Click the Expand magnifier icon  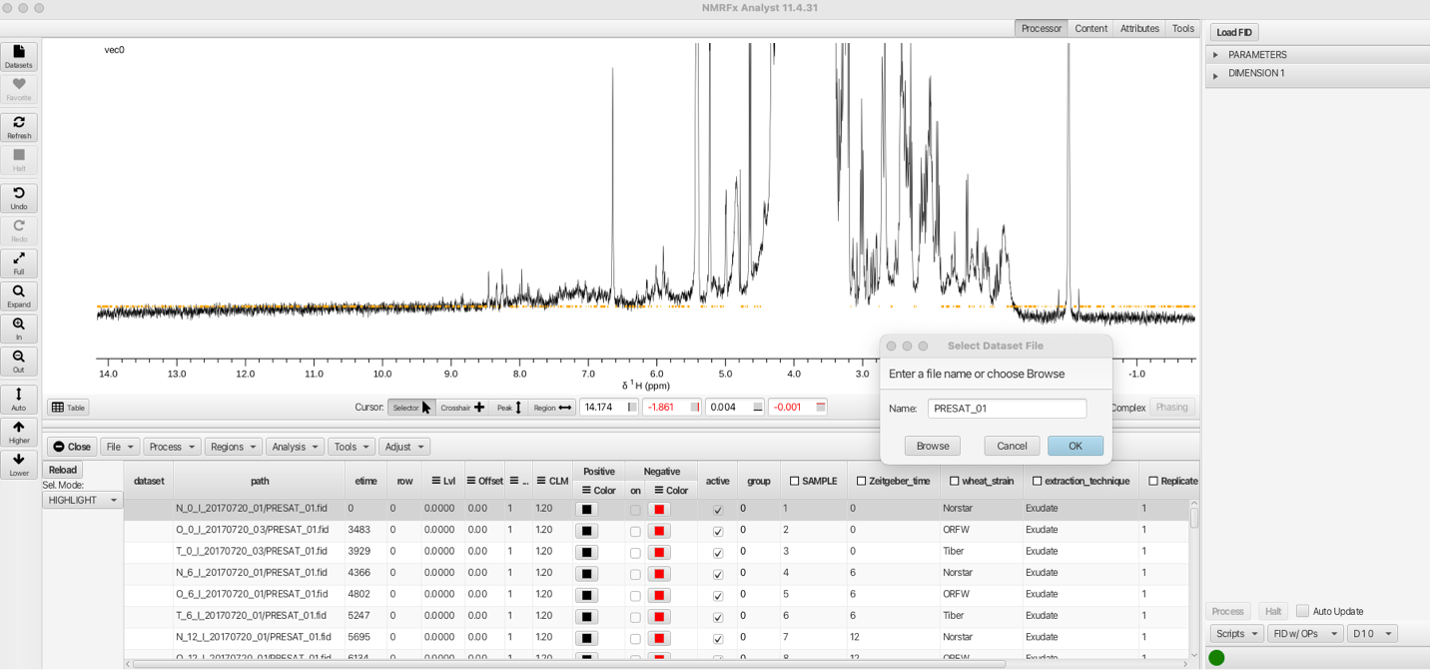[19, 297]
